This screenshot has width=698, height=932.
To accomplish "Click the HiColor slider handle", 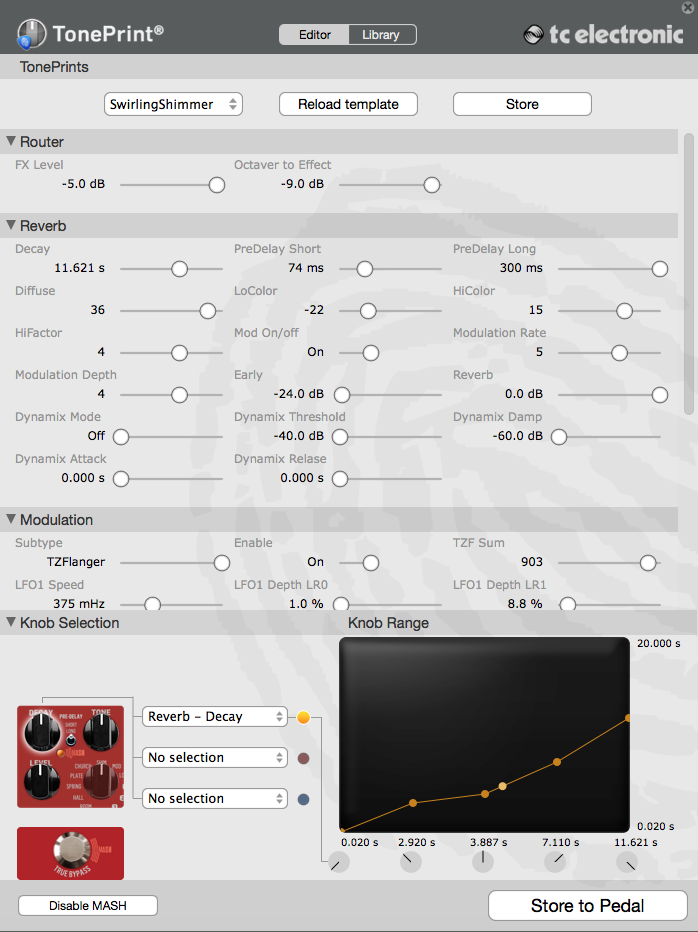I will pyautogui.click(x=624, y=311).
